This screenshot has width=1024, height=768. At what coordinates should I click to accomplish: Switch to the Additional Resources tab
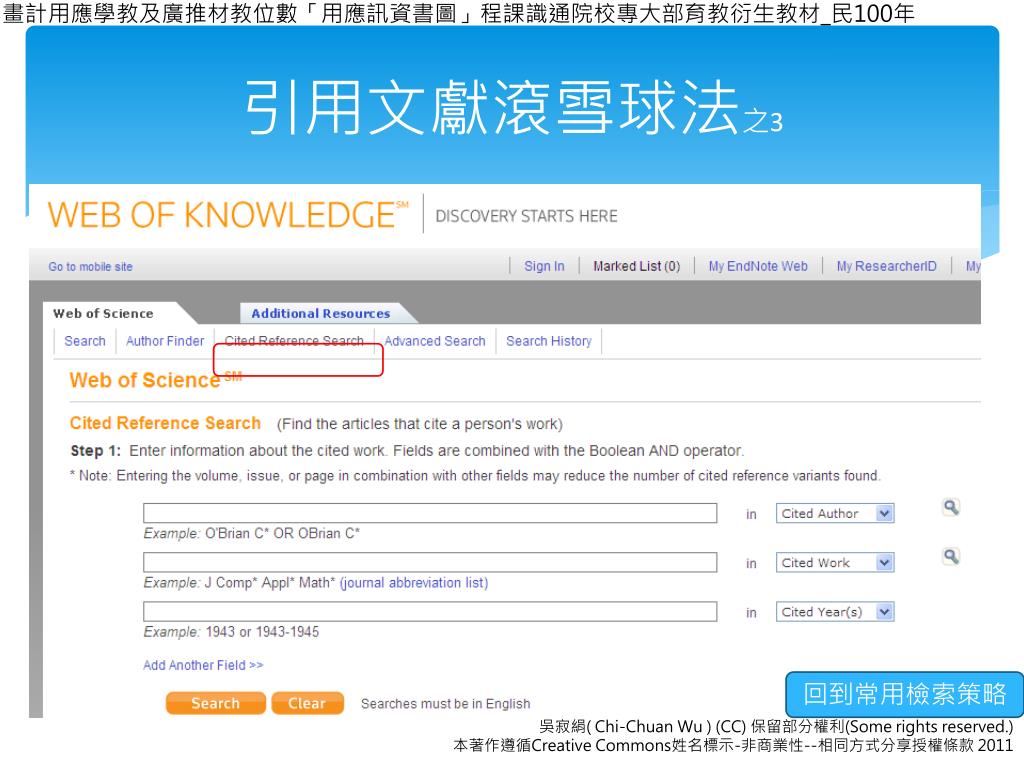(x=321, y=313)
